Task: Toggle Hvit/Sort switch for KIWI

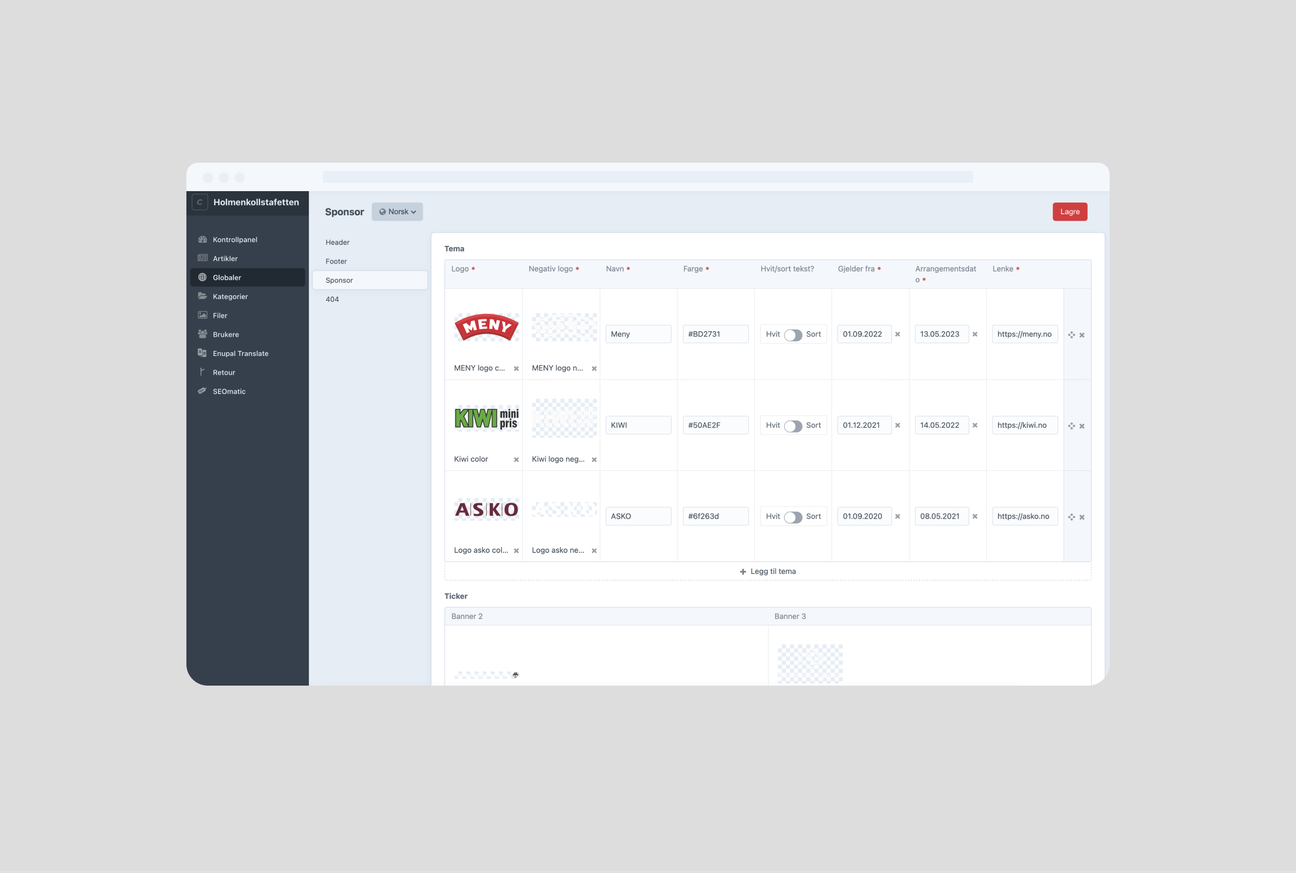Action: (x=793, y=426)
